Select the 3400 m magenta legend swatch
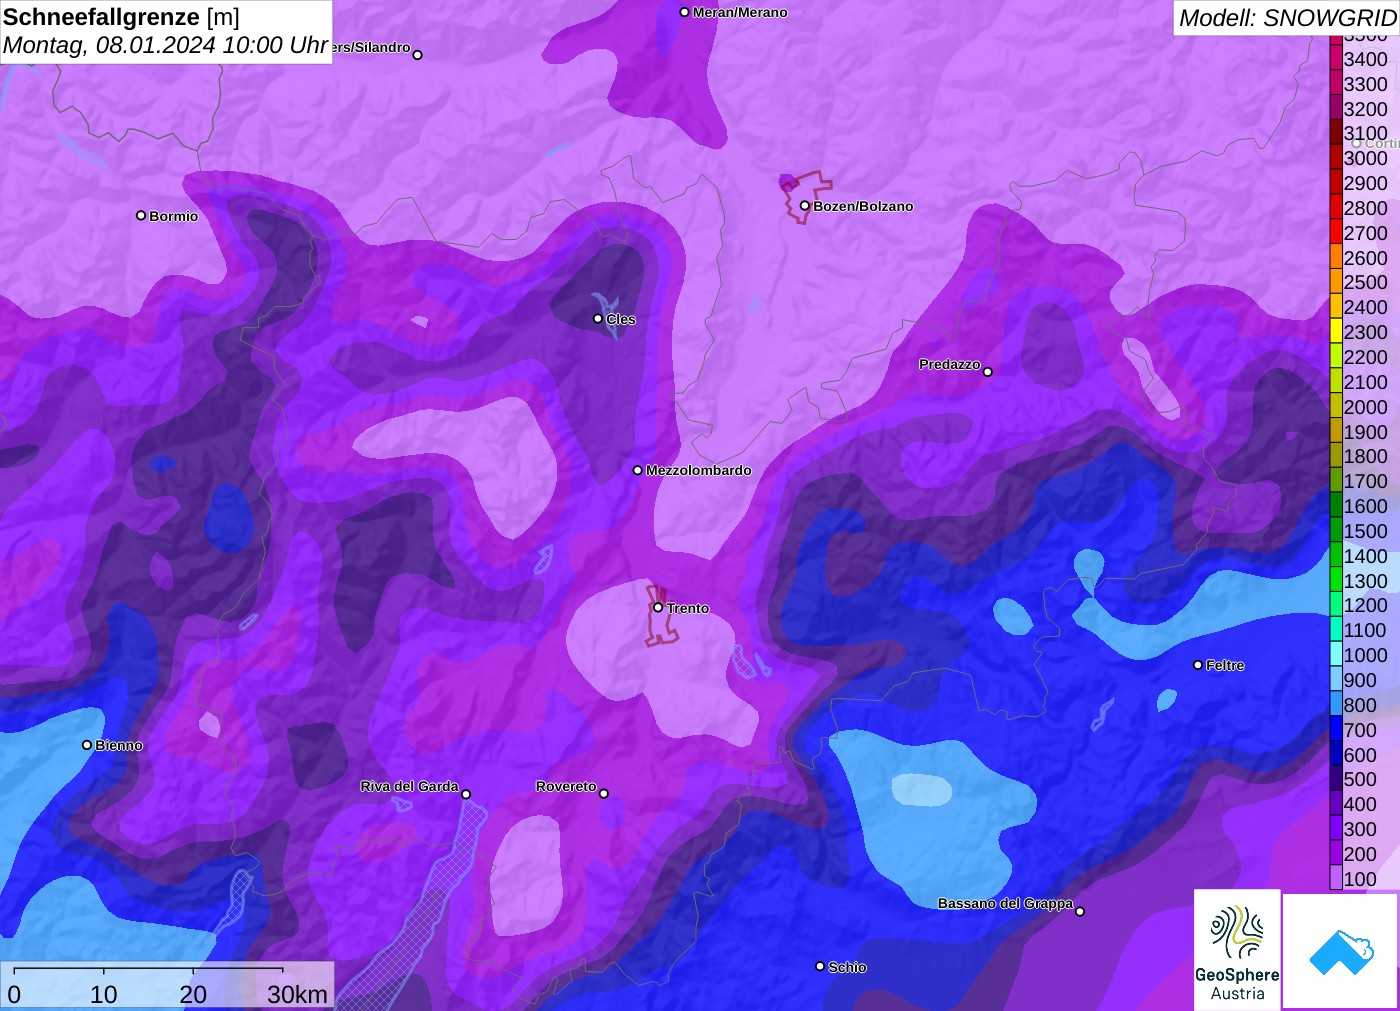Viewport: 1400px width, 1011px height. pyautogui.click(x=1336, y=58)
